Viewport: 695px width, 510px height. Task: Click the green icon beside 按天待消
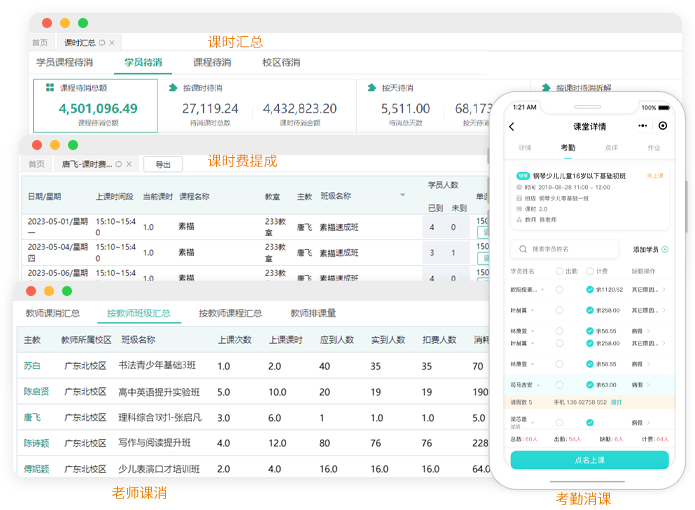pyautogui.click(x=371, y=87)
